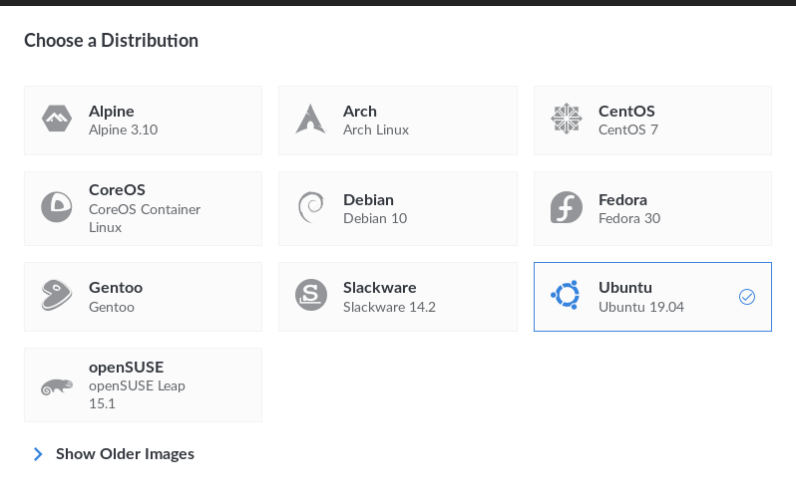Click the CoreOS logo icon
The height and width of the screenshot is (502, 796).
tap(56, 207)
